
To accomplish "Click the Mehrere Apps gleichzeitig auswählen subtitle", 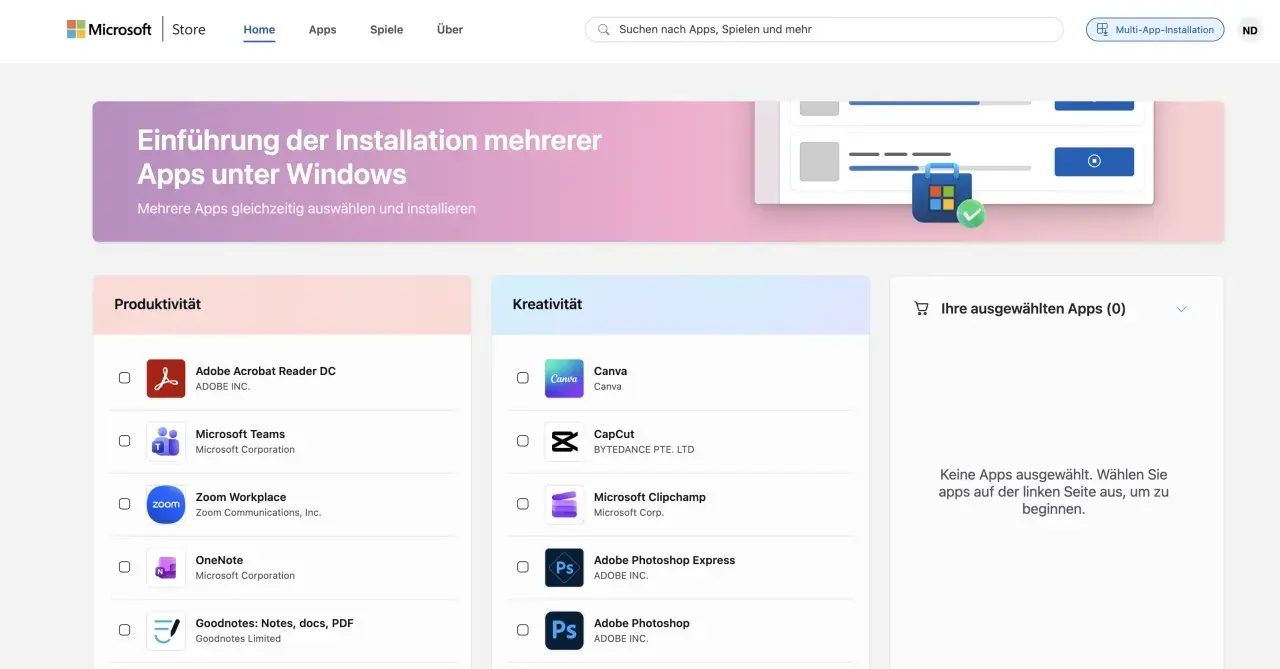I will [x=306, y=209].
